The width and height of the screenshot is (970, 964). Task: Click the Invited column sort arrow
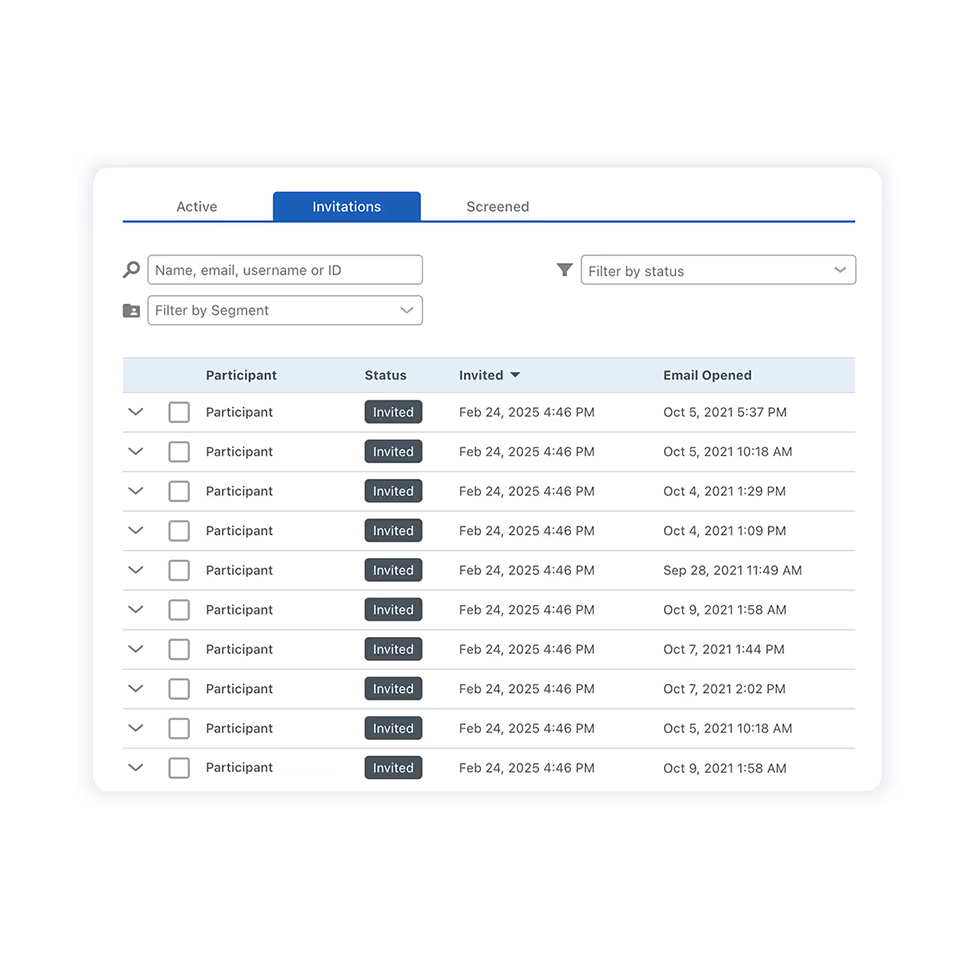pos(515,375)
